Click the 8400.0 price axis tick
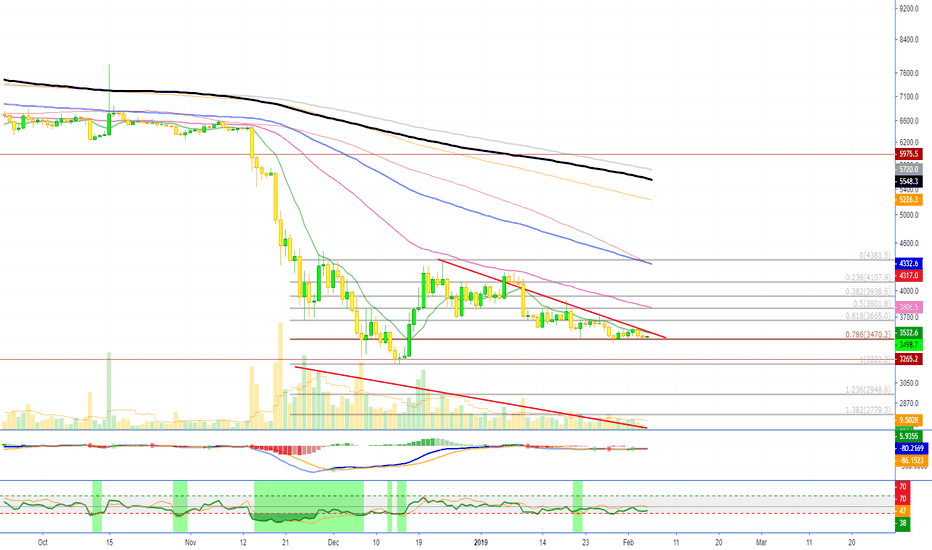The height and width of the screenshot is (550, 932). [909, 40]
